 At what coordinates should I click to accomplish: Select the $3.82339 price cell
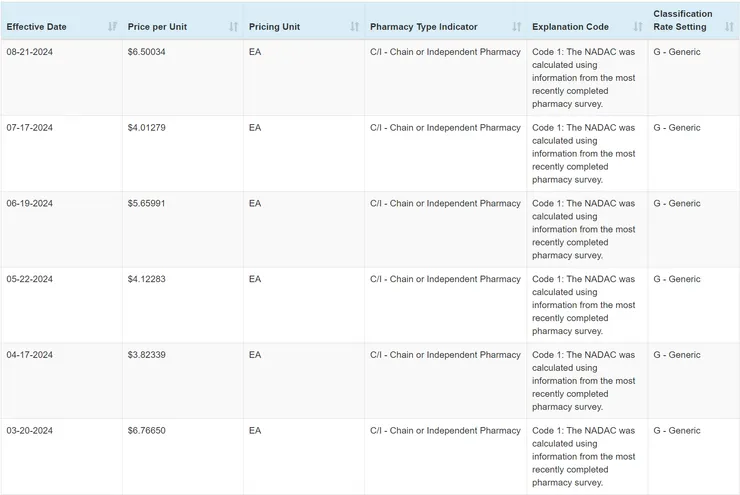point(147,355)
